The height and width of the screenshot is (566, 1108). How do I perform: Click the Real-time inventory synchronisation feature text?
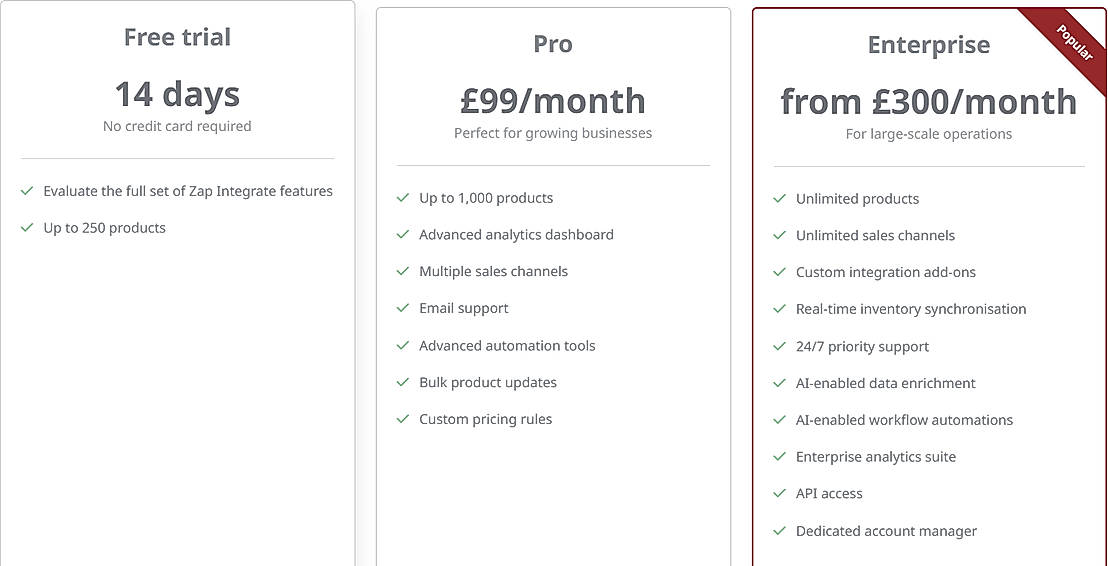910,309
